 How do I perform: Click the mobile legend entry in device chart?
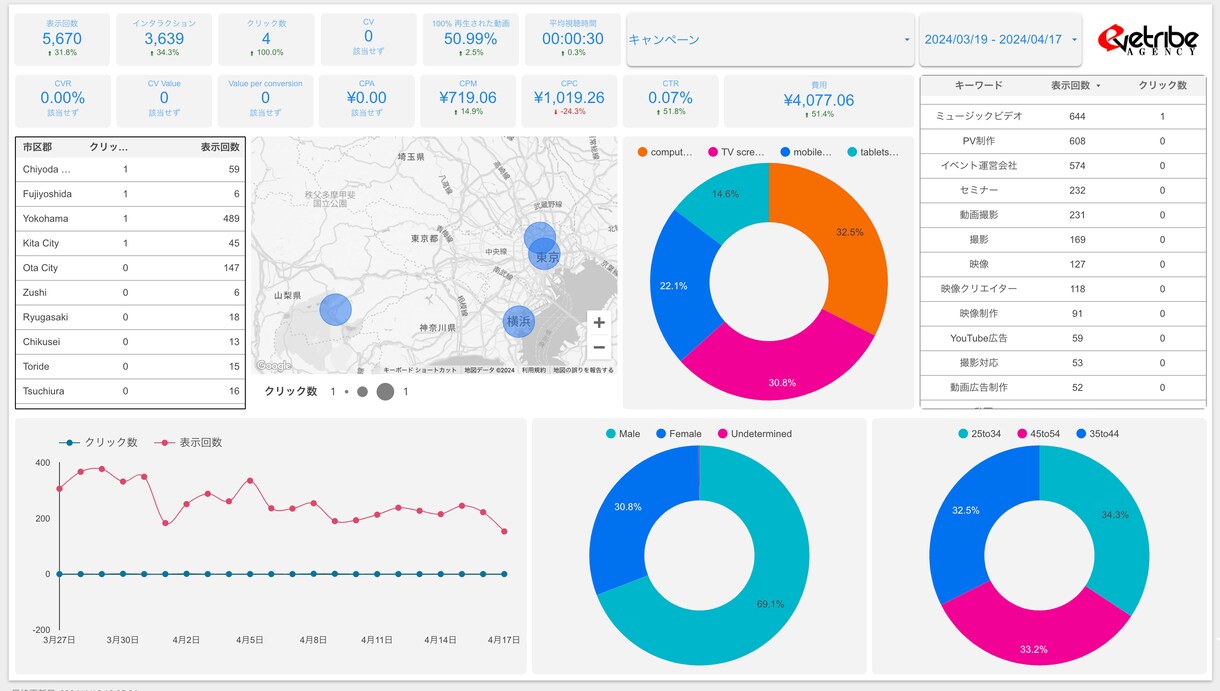pos(807,152)
